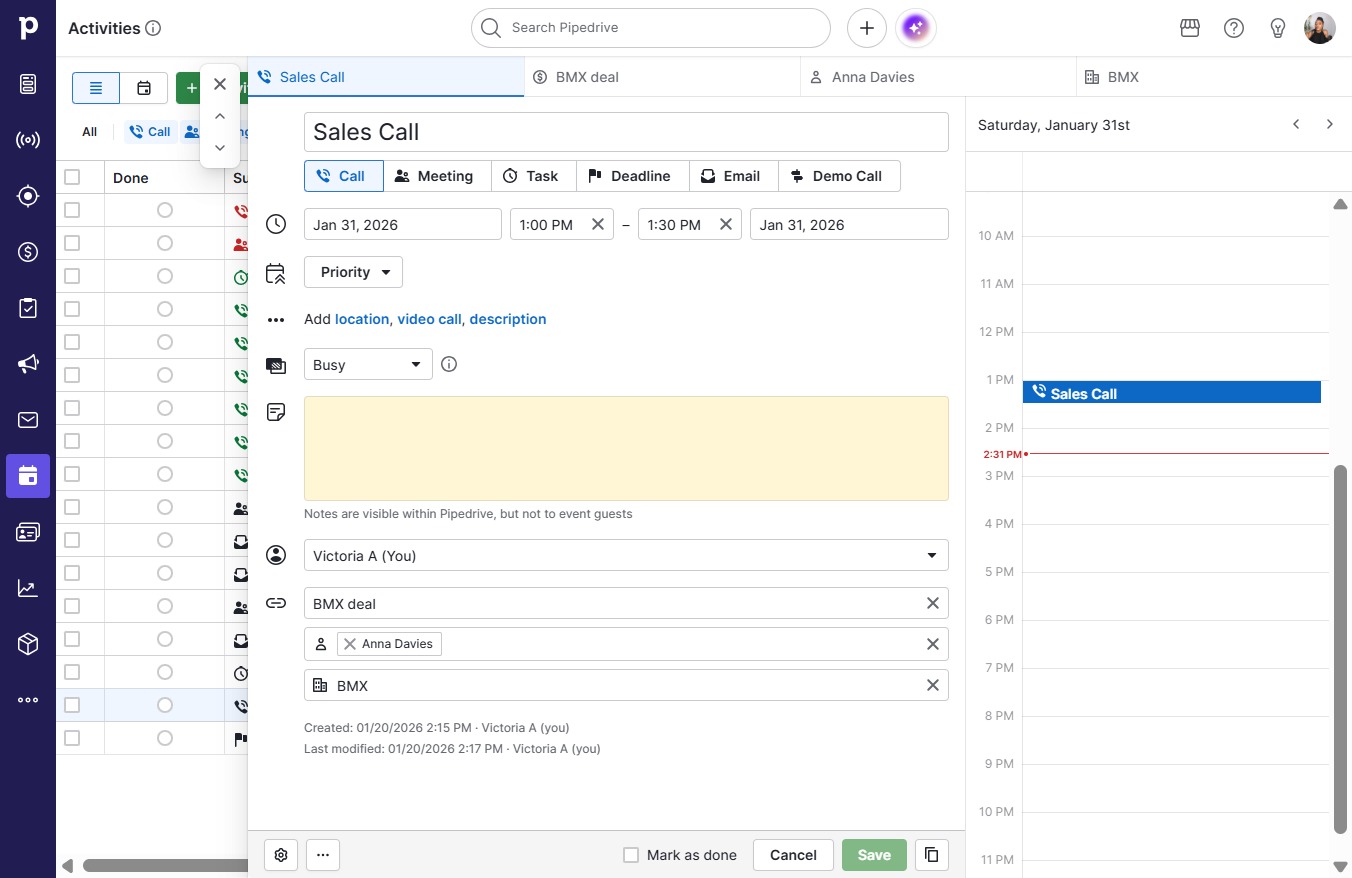Close the activity panel with the X
This screenshot has width=1352, height=878.
pyautogui.click(x=220, y=84)
